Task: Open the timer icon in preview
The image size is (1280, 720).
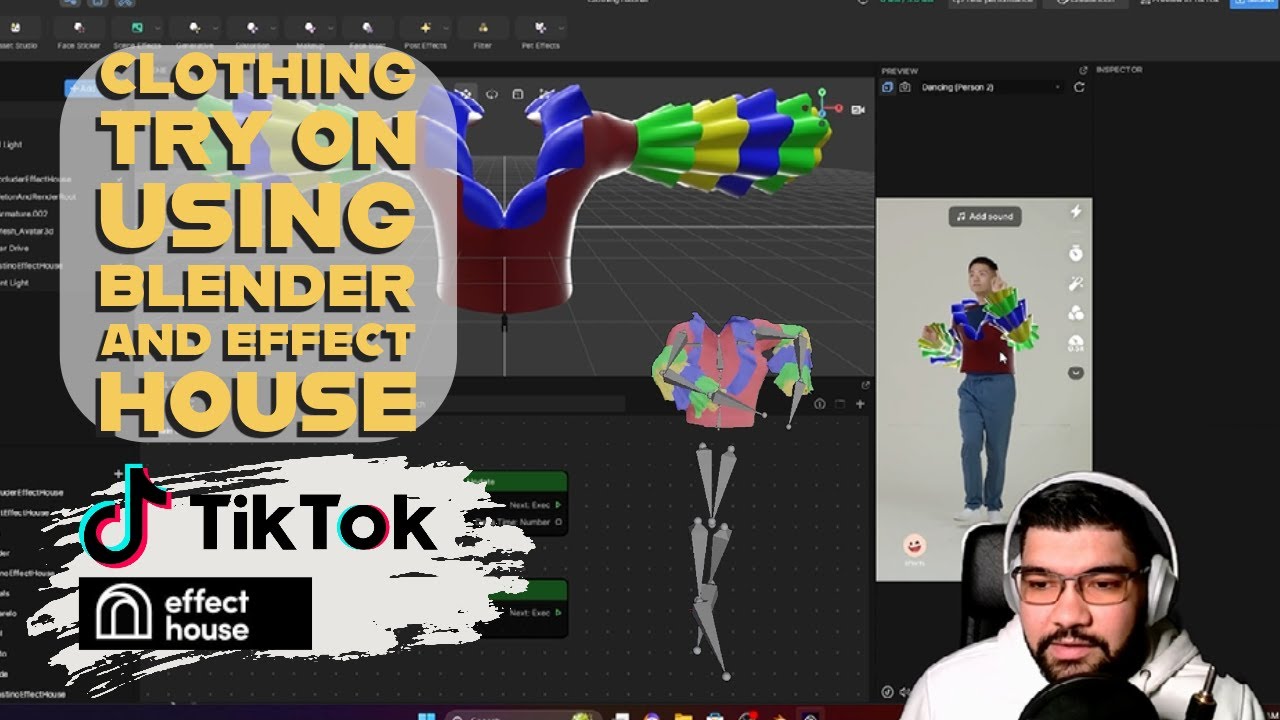Action: point(1076,251)
